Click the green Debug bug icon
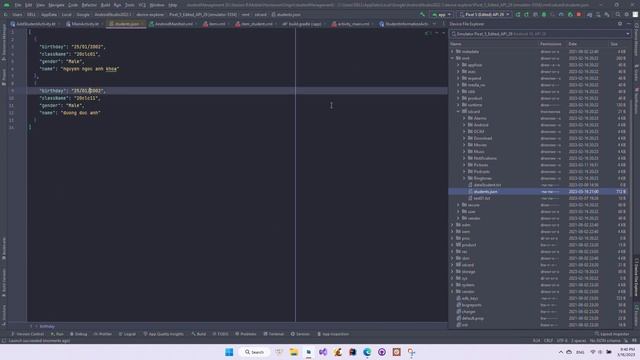The image size is (640, 360). (x=544, y=15)
